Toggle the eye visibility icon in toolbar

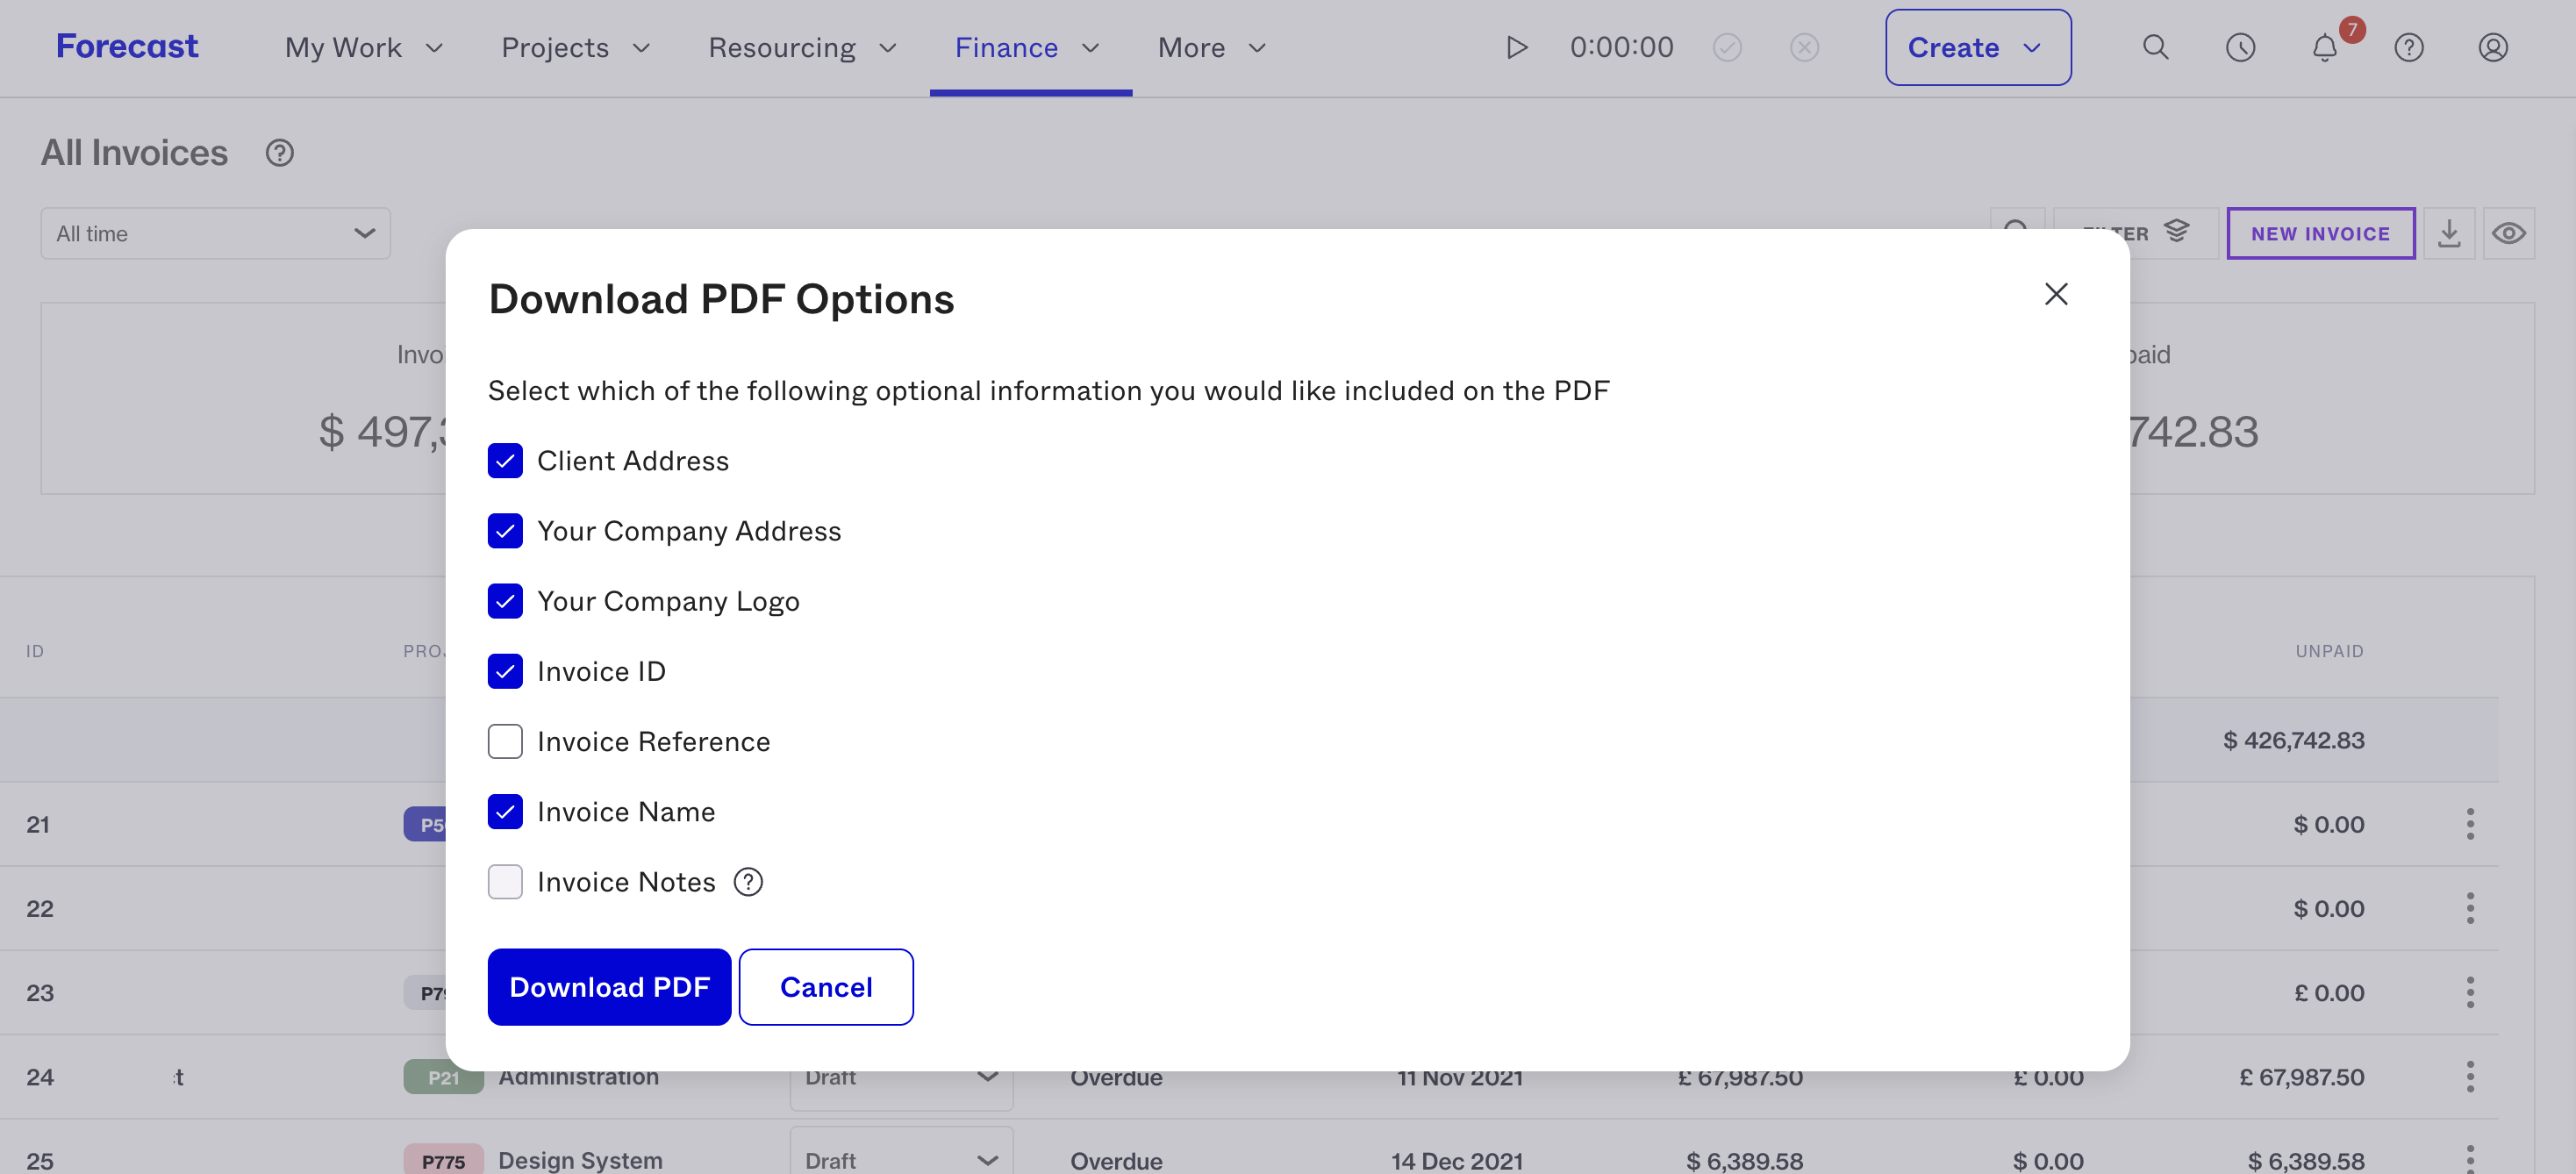(2508, 233)
